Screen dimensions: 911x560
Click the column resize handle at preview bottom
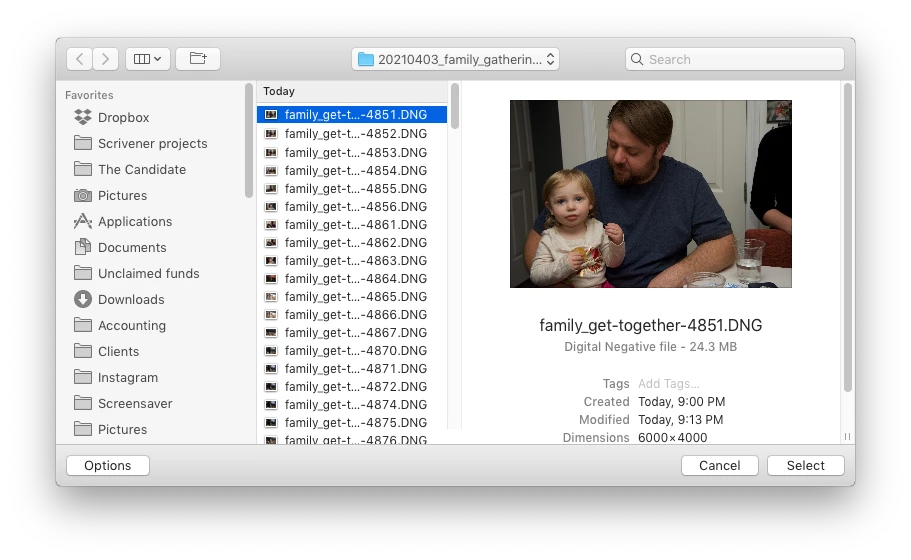[x=848, y=436]
